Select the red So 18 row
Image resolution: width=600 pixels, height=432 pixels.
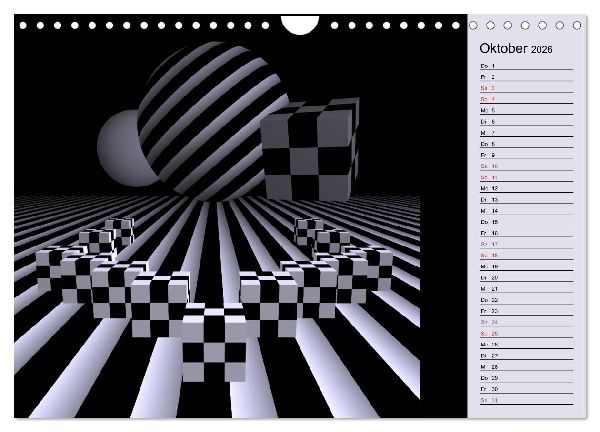(x=527, y=256)
